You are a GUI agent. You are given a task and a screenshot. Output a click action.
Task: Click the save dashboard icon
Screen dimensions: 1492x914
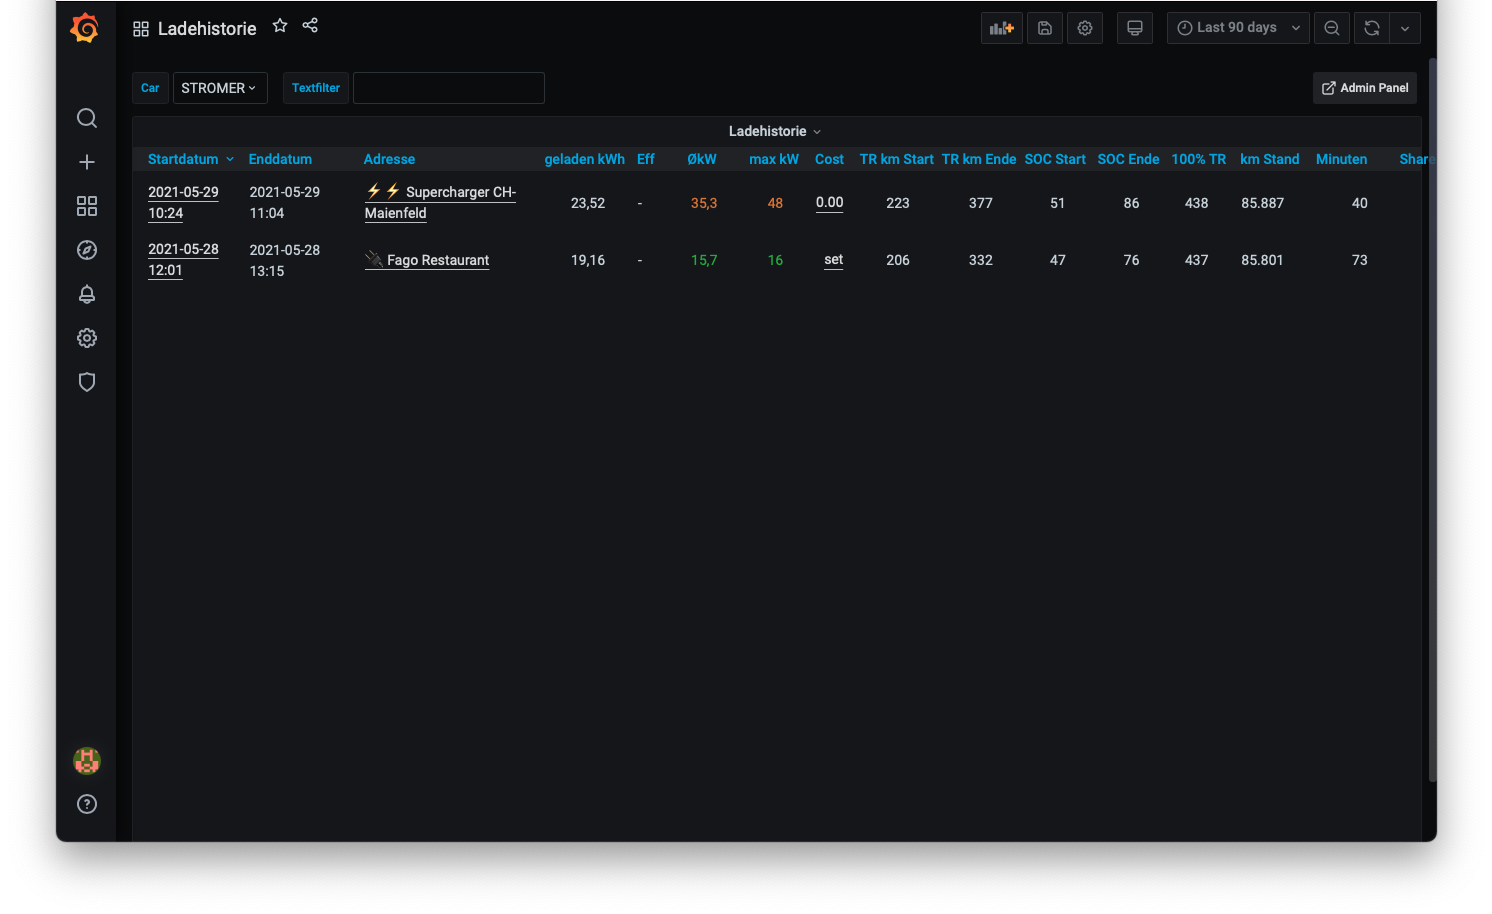1044,28
